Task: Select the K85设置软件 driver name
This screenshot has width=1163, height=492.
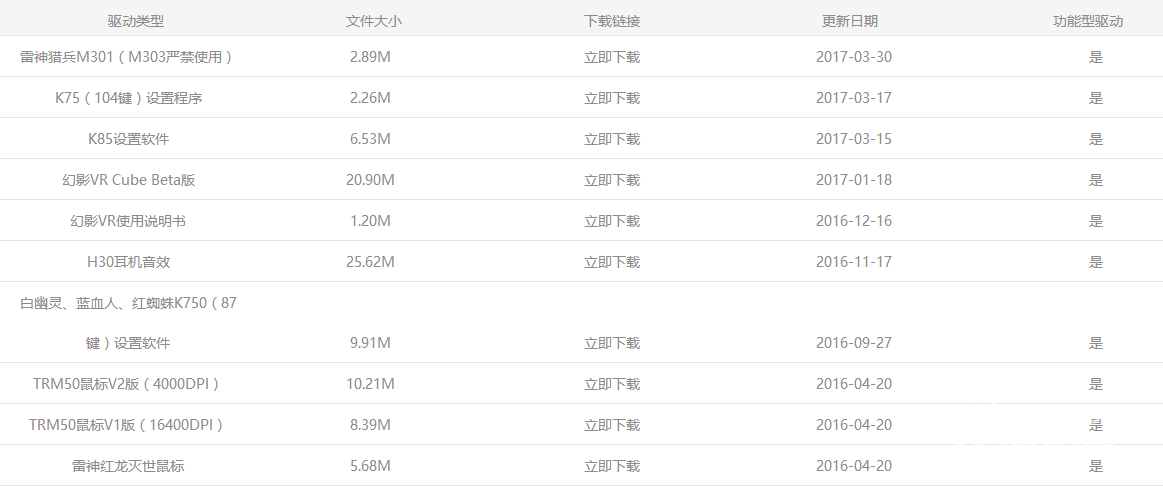Action: [x=128, y=139]
